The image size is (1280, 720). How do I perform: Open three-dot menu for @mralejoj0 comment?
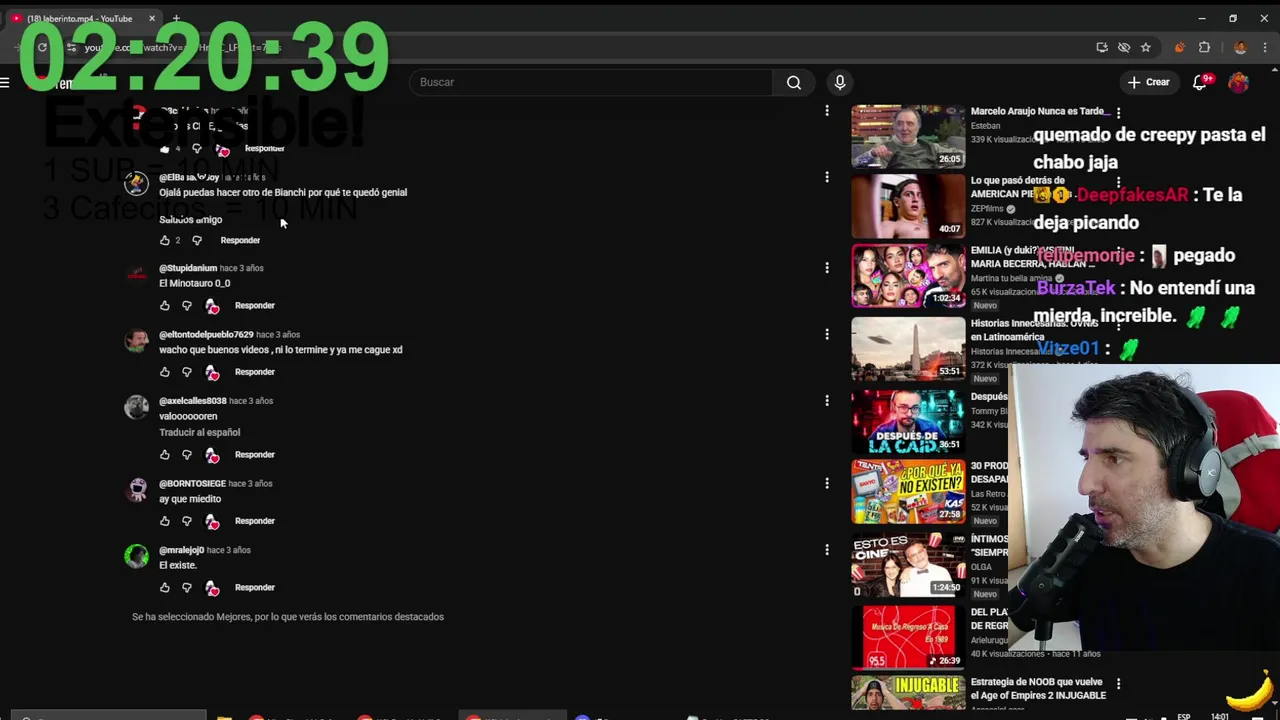(x=827, y=549)
